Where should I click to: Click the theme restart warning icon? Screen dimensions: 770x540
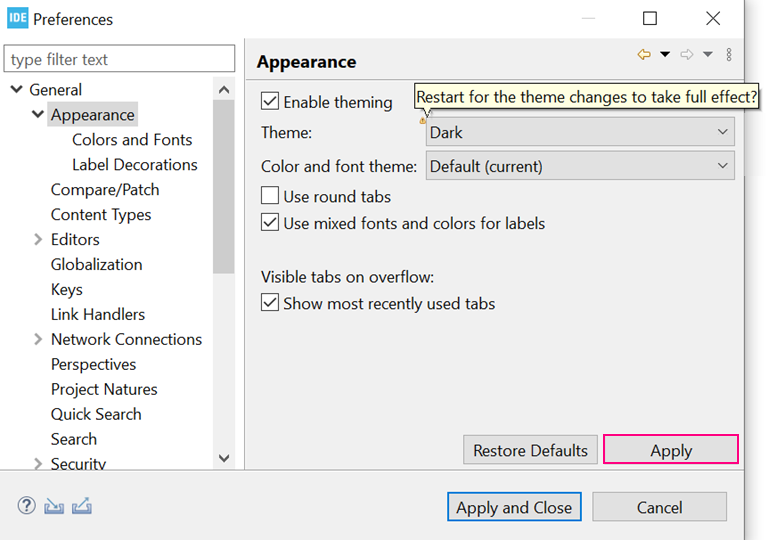tap(423, 120)
